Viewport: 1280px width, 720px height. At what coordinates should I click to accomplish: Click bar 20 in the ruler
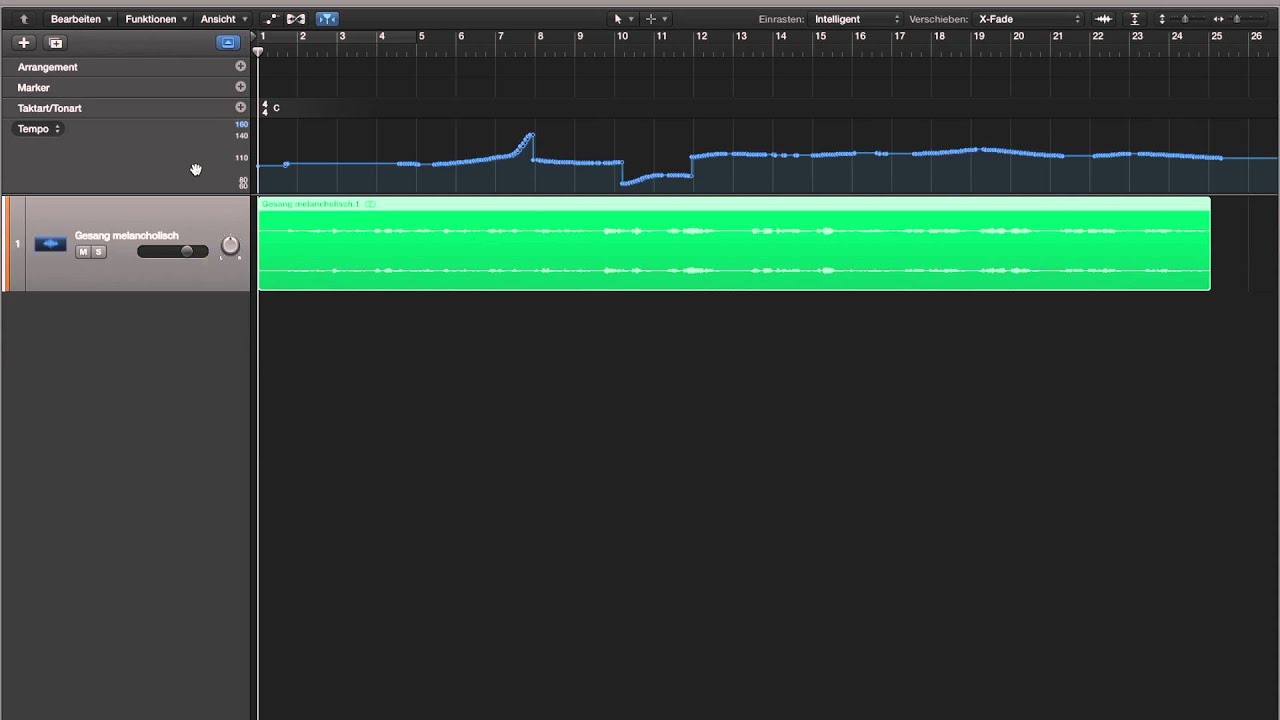tap(1018, 37)
